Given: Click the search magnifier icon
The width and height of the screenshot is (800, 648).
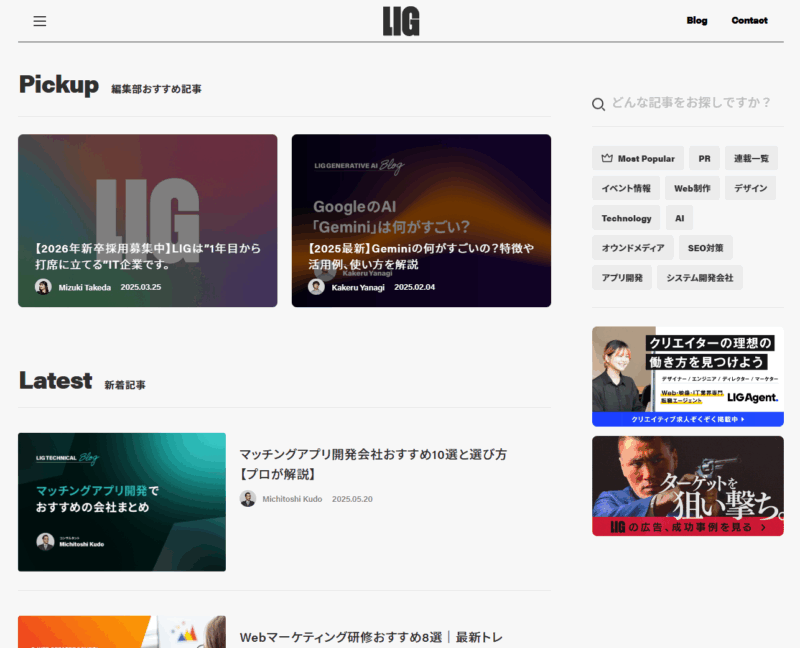Looking at the screenshot, I should [598, 104].
